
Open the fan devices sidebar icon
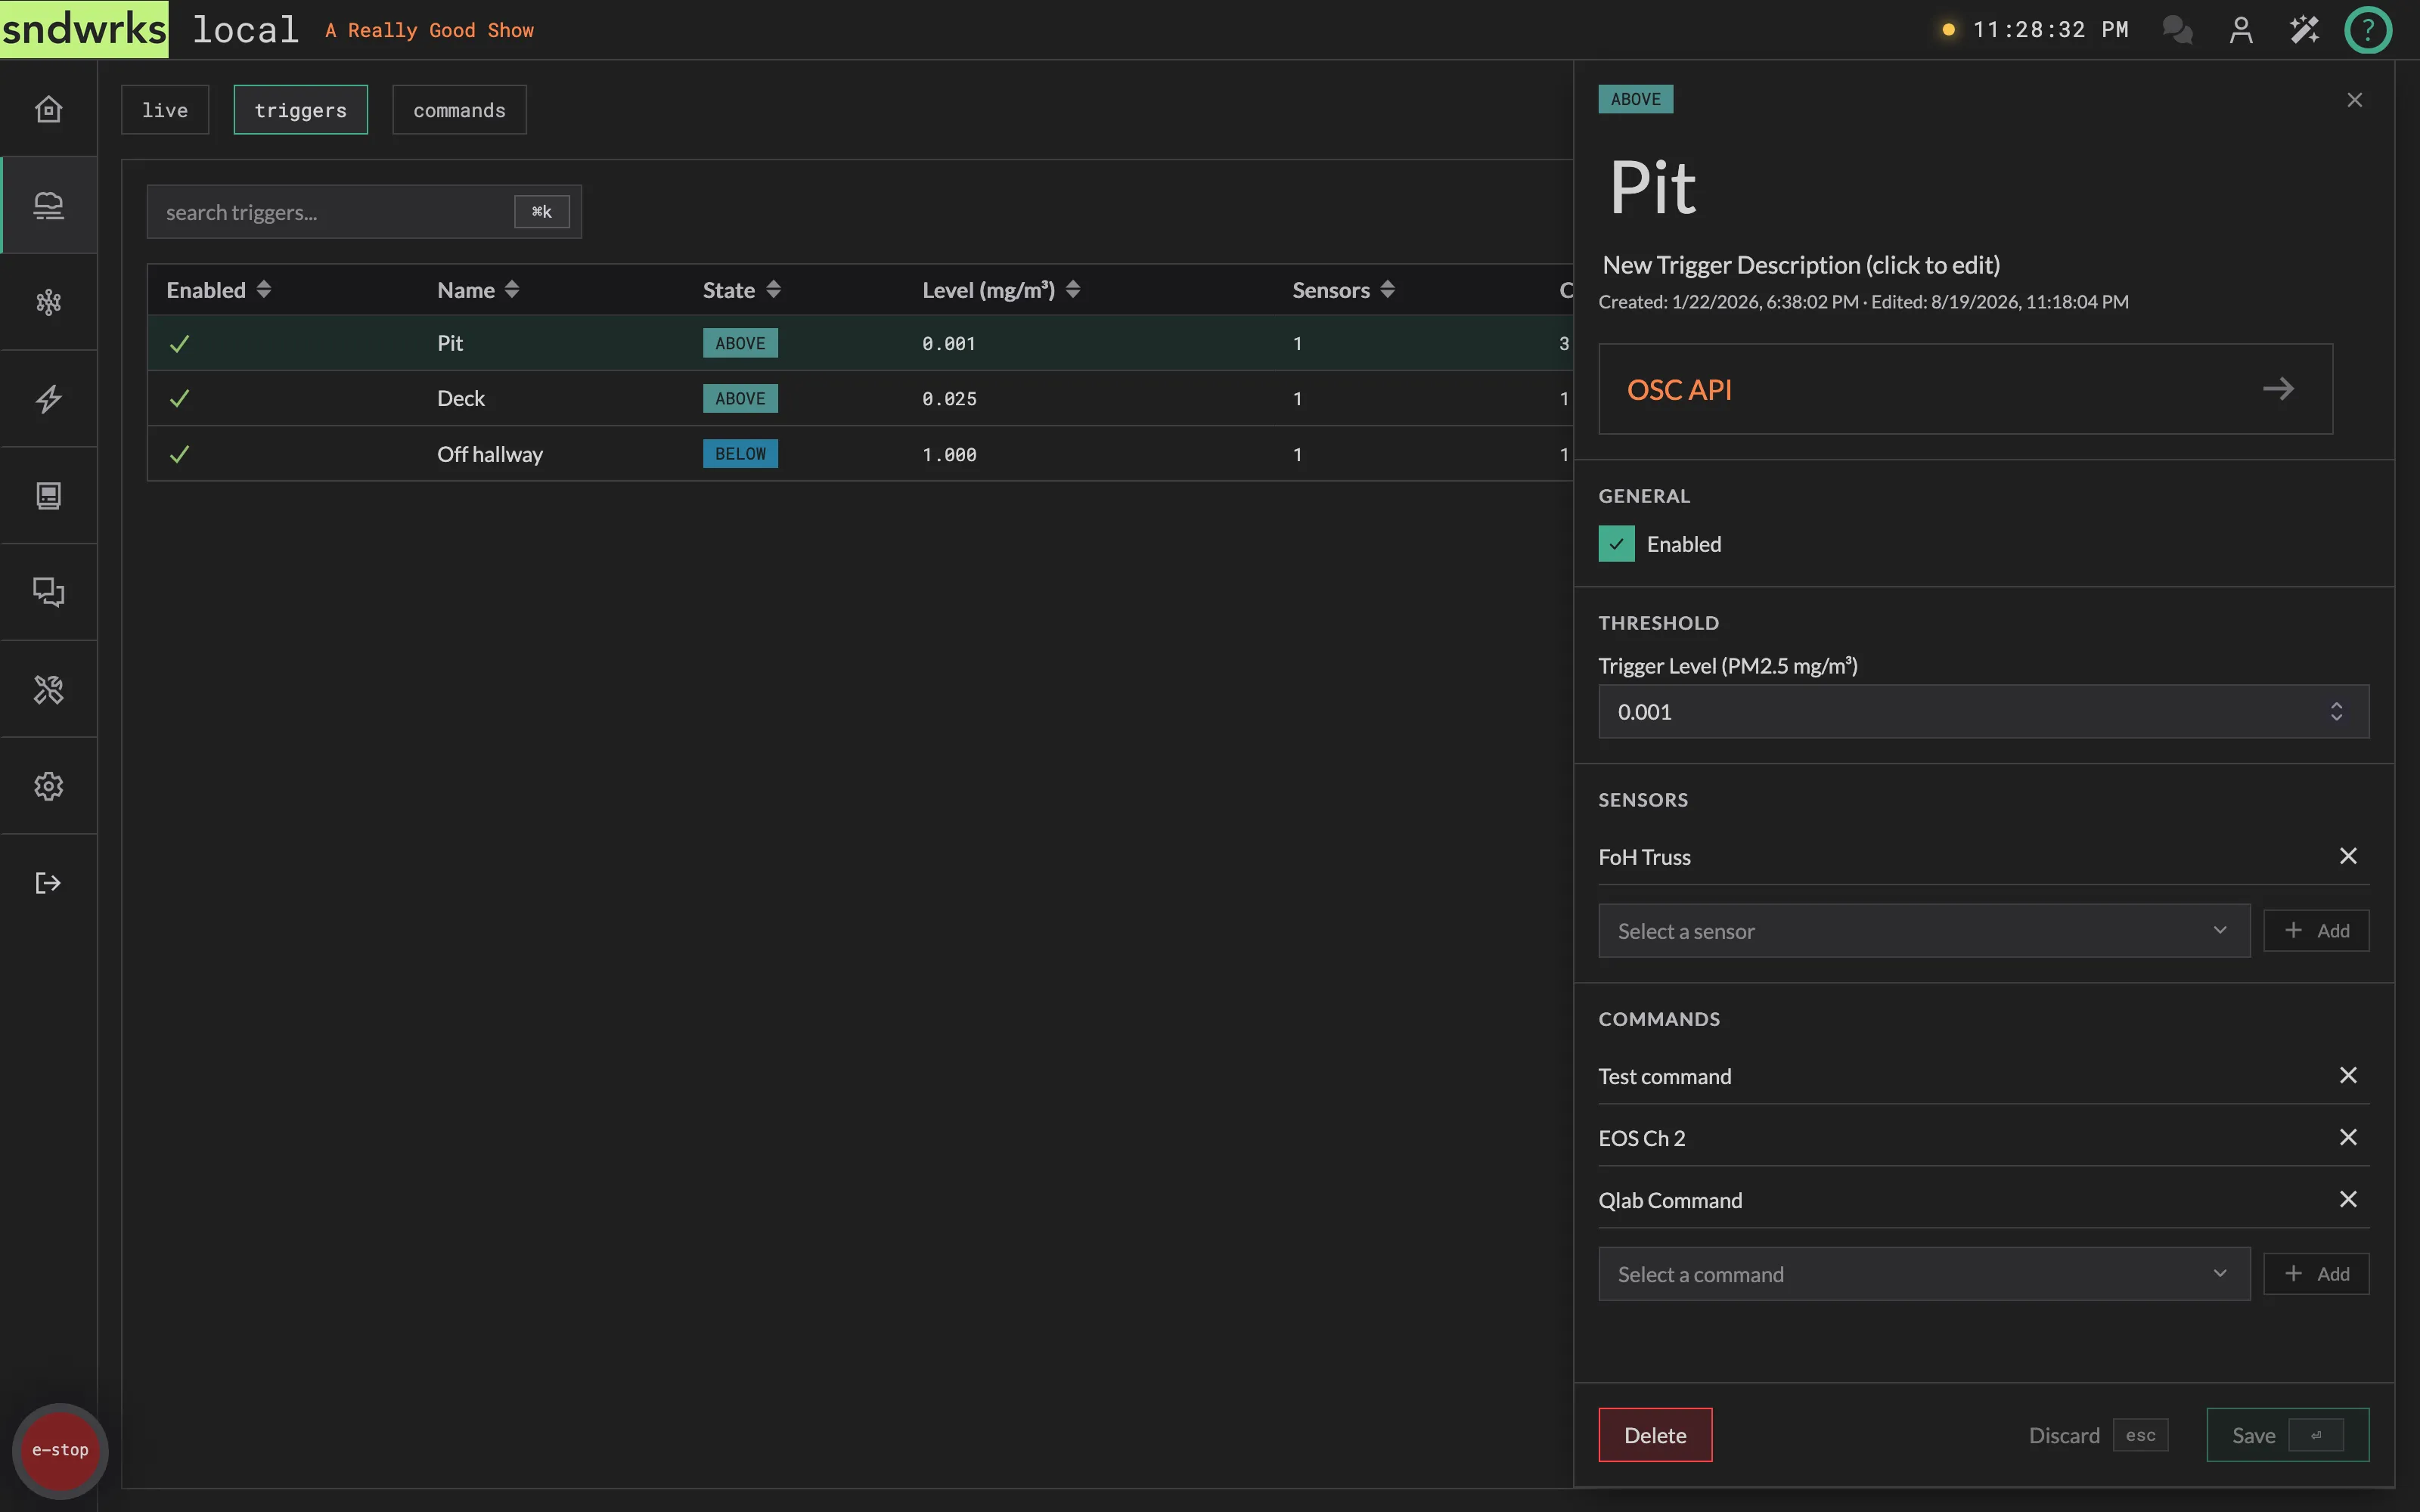coord(48,302)
